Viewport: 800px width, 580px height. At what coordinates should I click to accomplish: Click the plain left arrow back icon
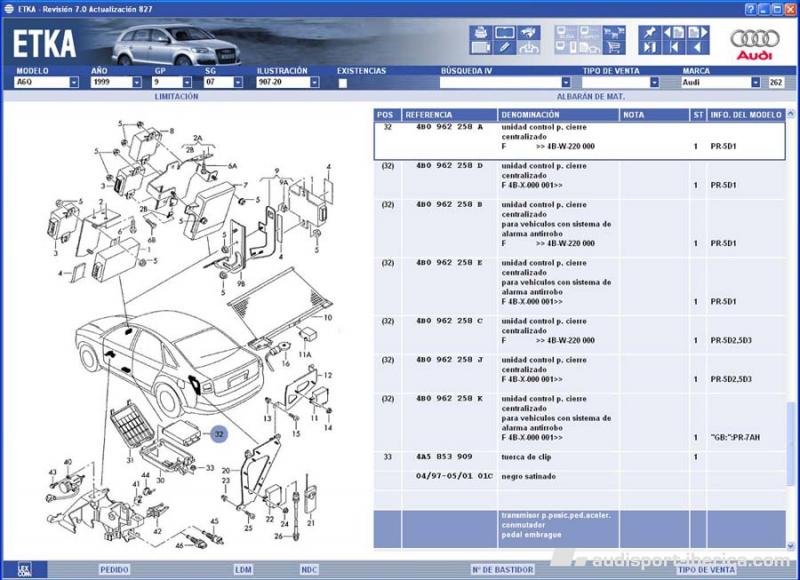[698, 48]
